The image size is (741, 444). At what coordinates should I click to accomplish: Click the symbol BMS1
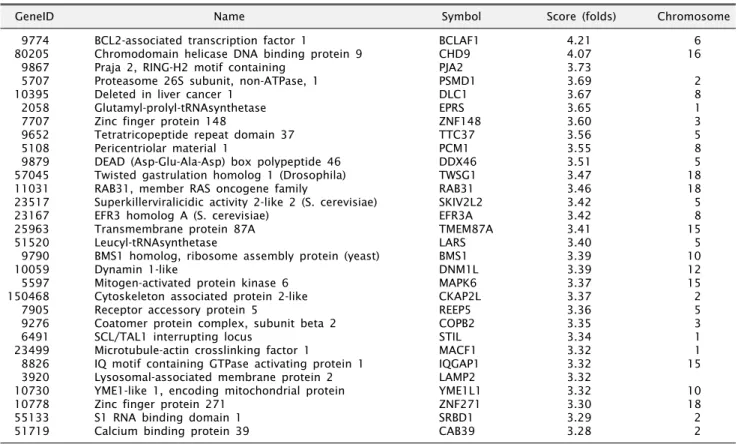click(x=453, y=256)
